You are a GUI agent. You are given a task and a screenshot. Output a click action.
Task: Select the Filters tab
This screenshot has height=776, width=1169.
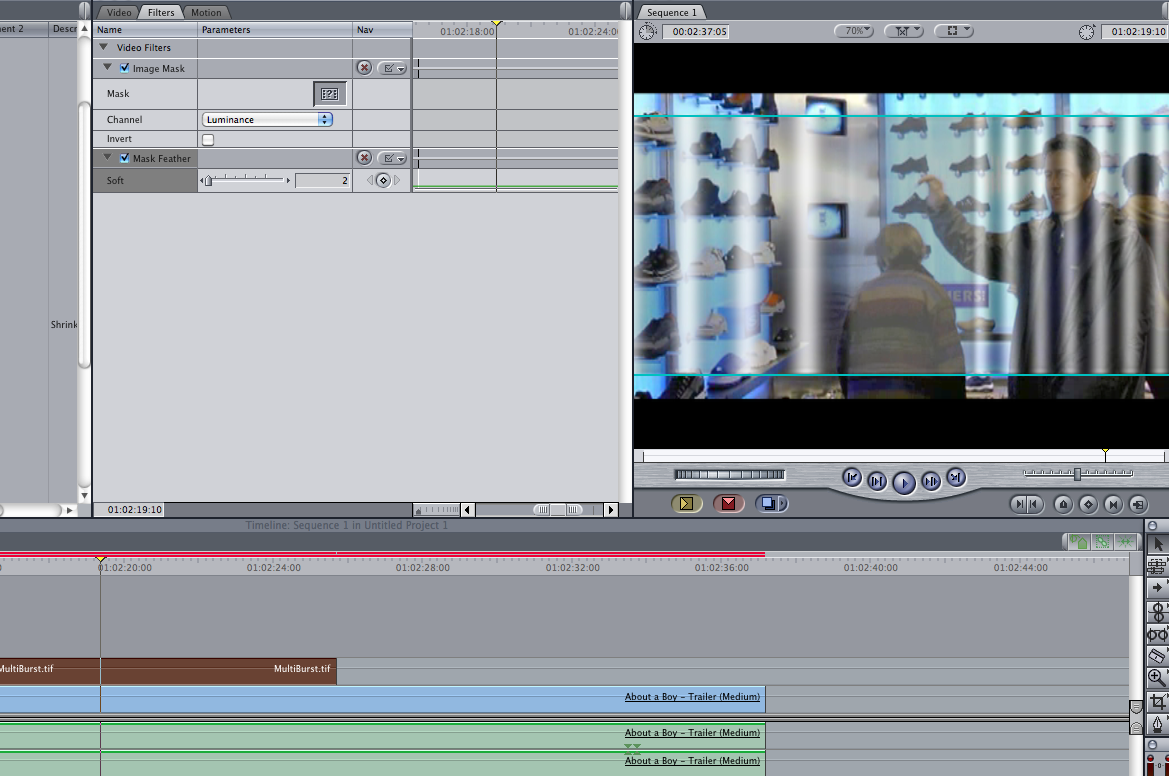coord(161,13)
